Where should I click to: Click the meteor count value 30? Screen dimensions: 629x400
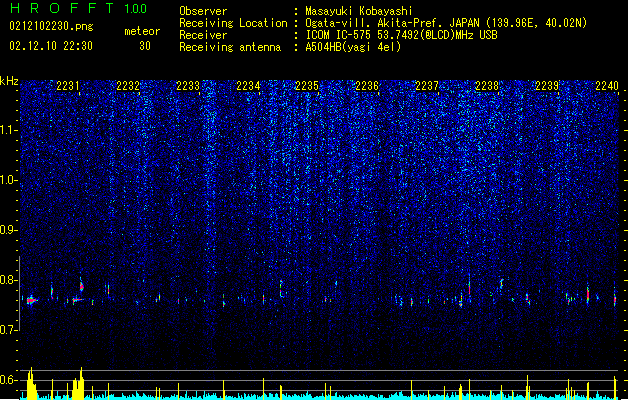(145, 46)
